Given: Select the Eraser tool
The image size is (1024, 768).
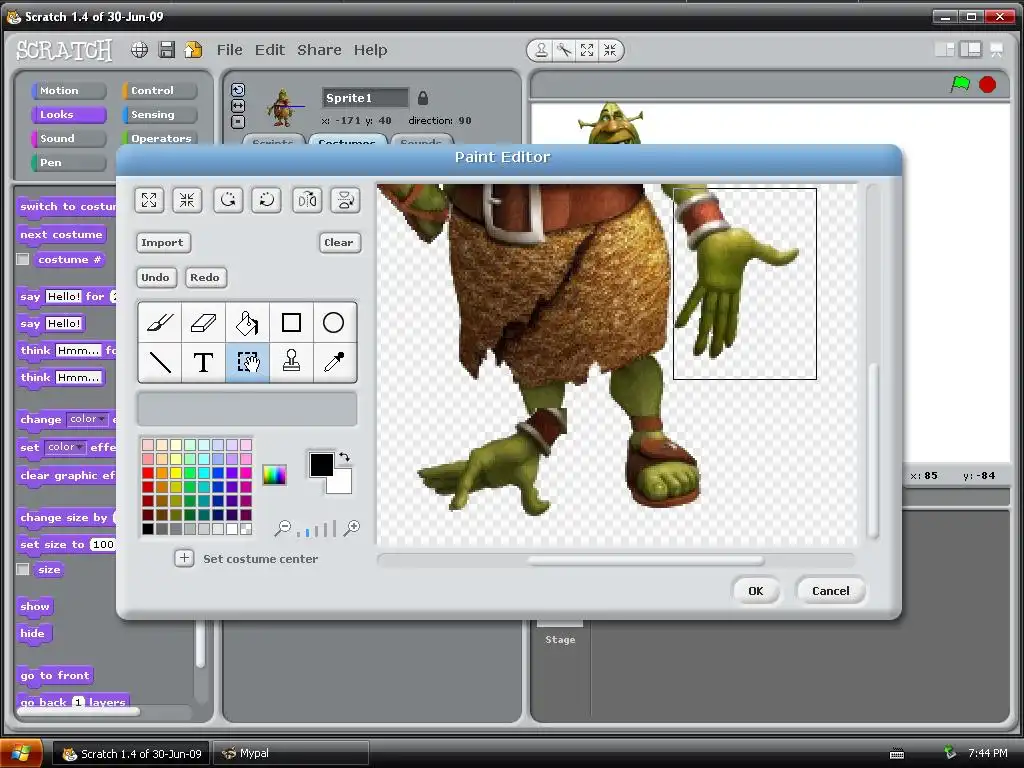Looking at the screenshot, I should [203, 322].
